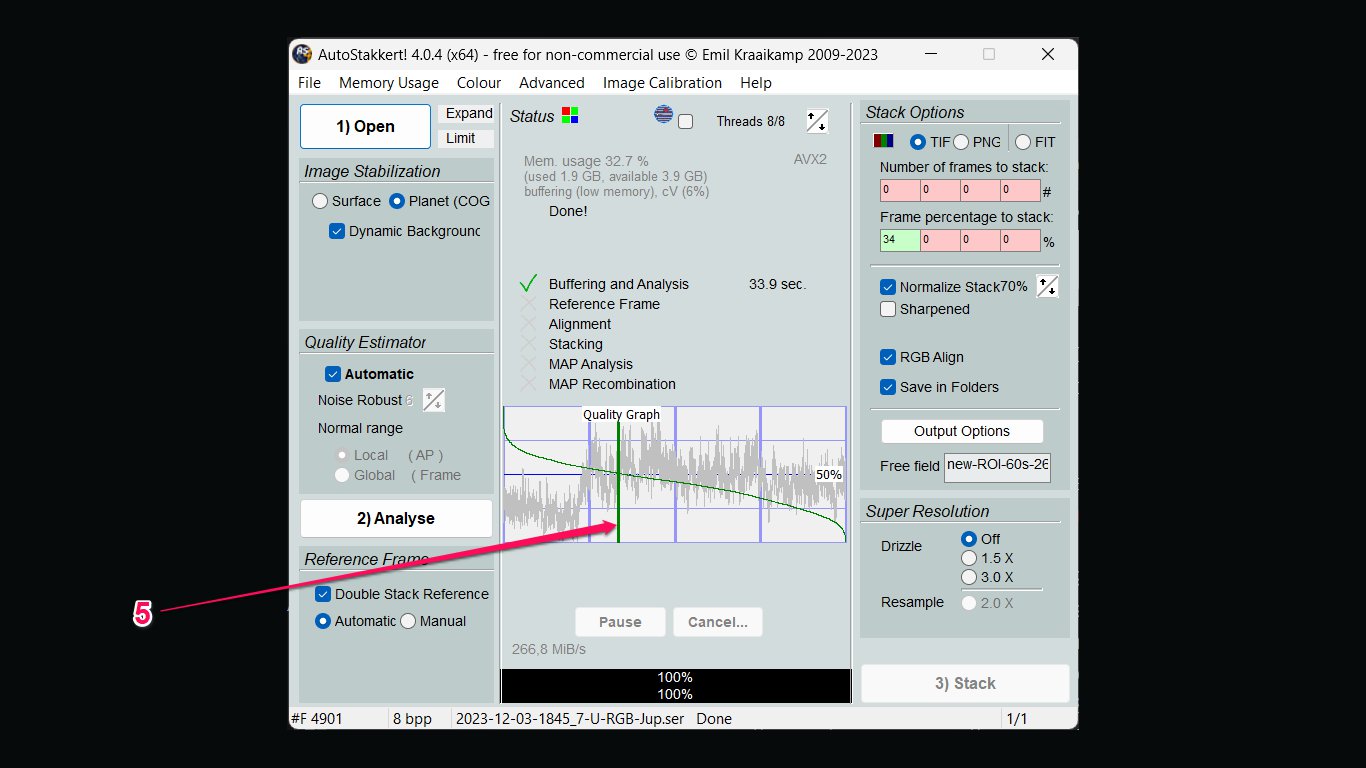Click the 'Mem. usage 32.7 %' text
Screen dimensions: 1366x768
tap(586, 161)
